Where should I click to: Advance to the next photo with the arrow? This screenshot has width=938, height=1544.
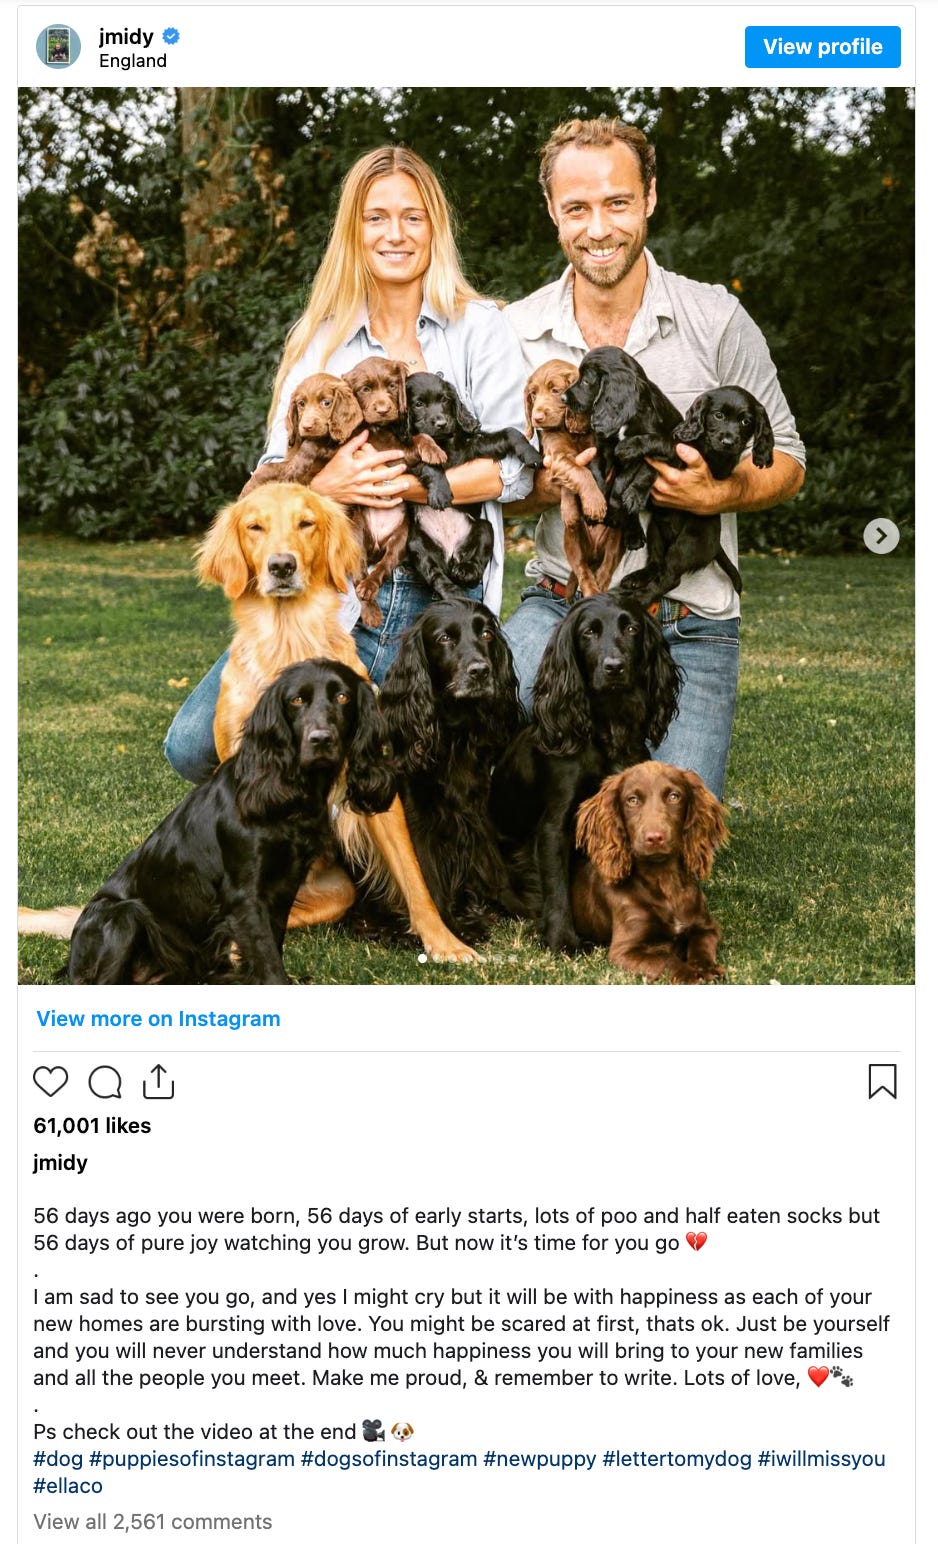point(881,536)
